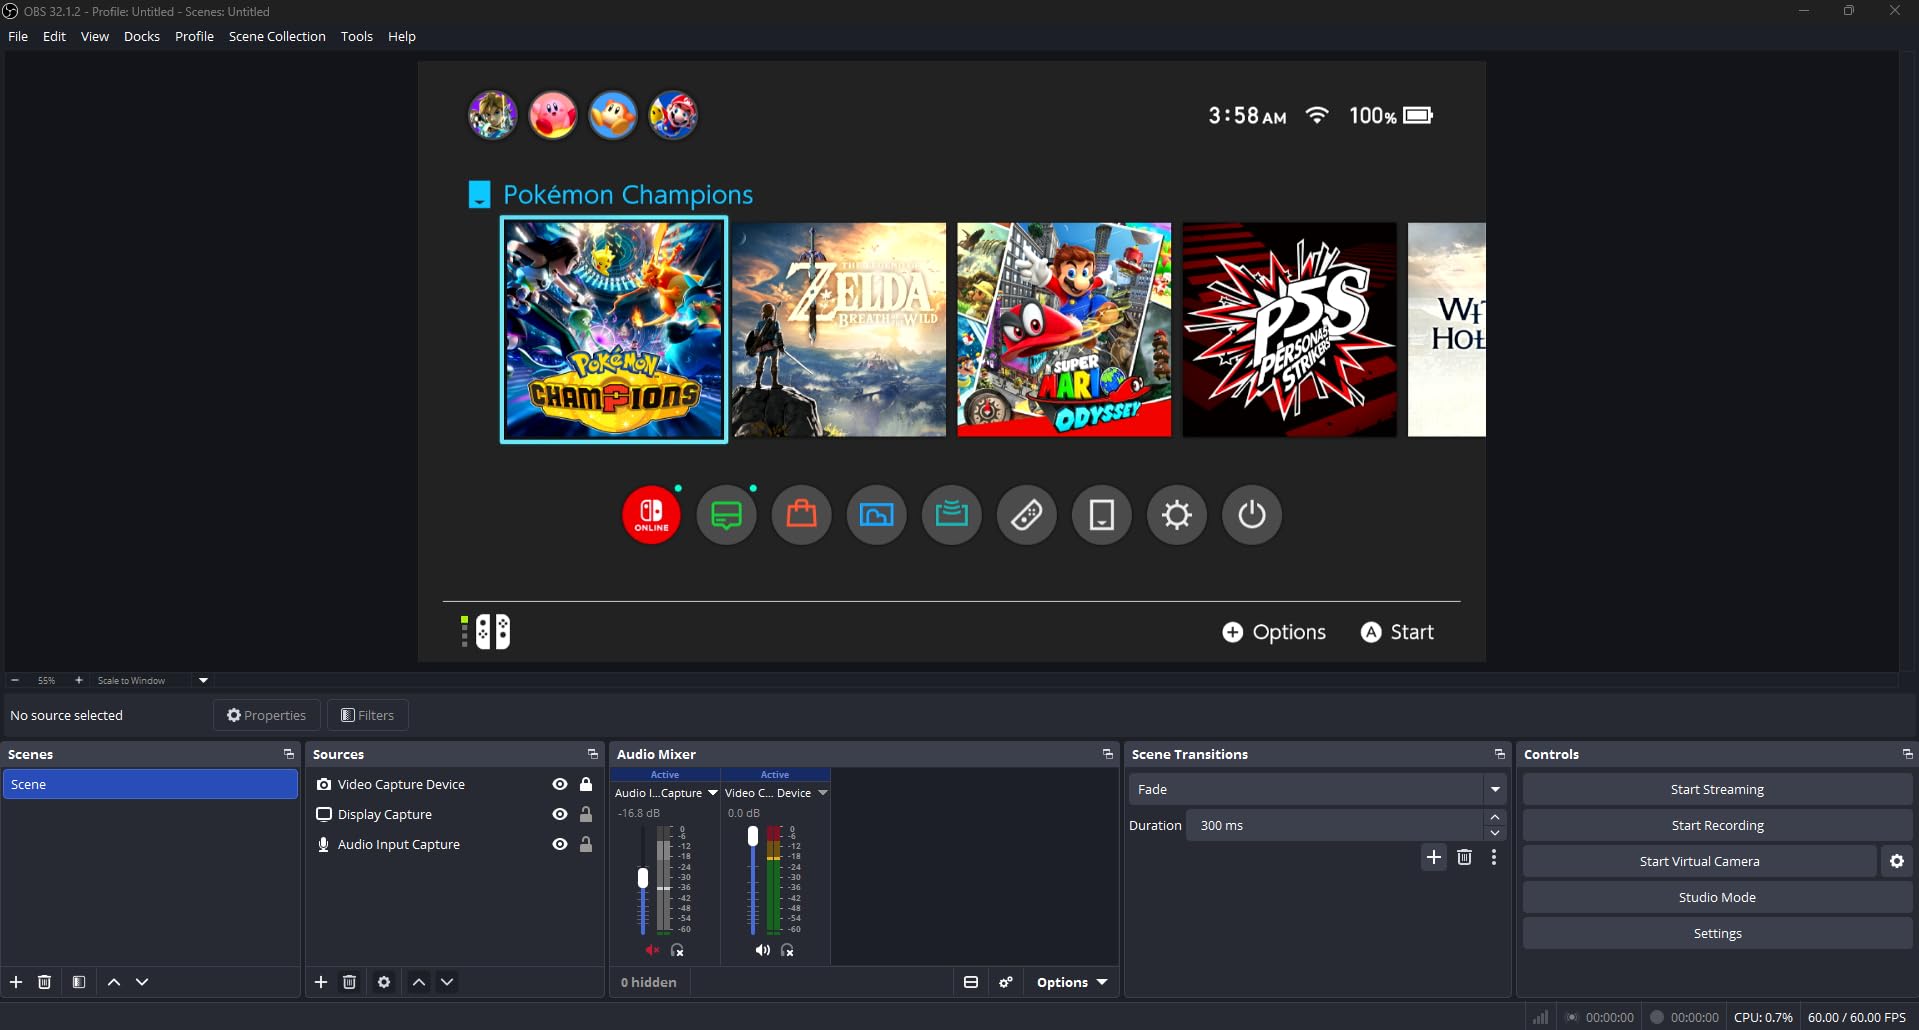Float the Scenes dock using its pop-out icon
This screenshot has height=1030, width=1919.
tap(289, 754)
